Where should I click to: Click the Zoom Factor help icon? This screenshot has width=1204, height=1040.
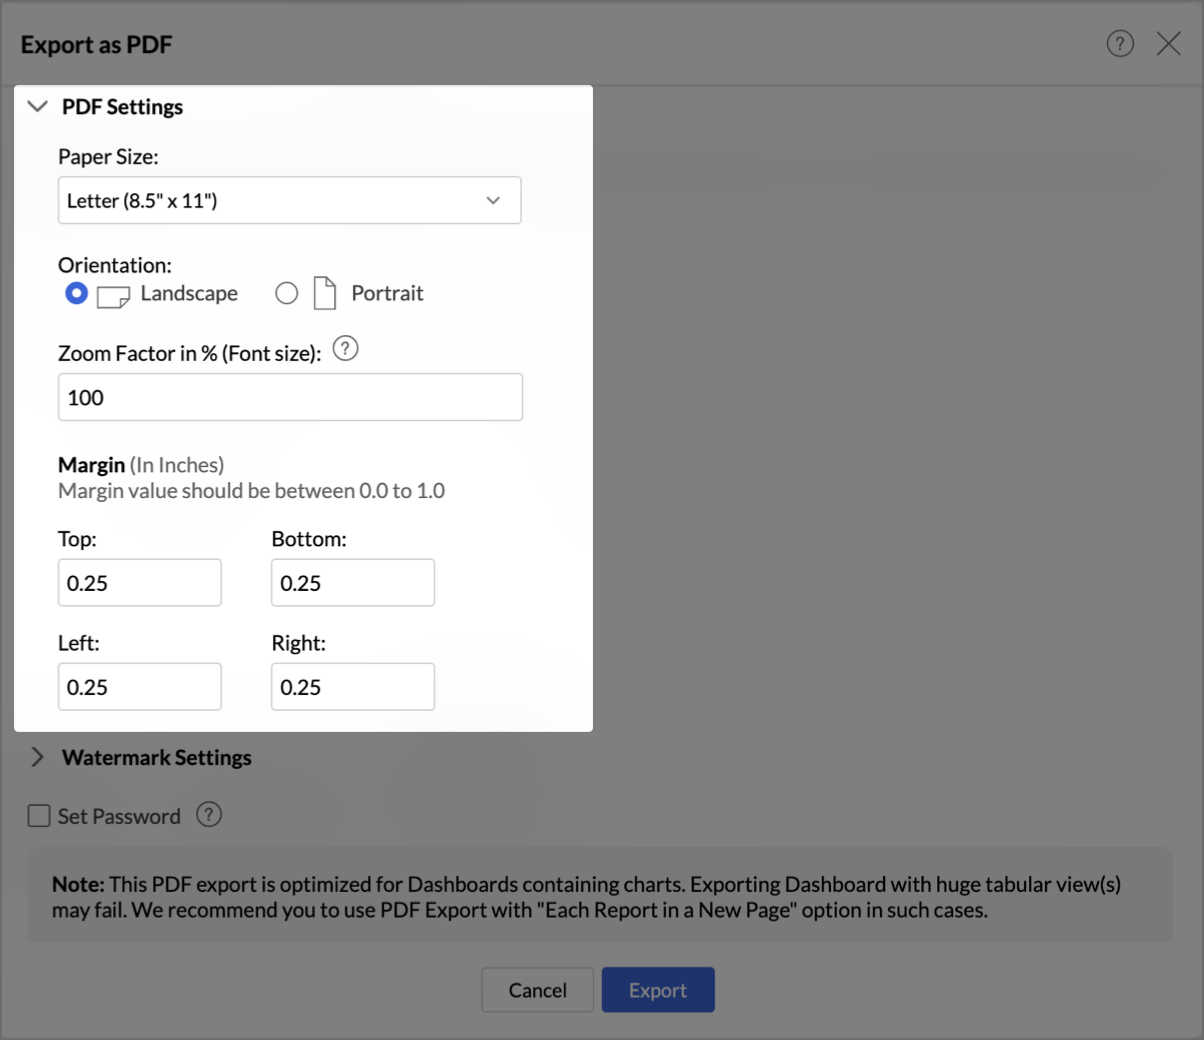[x=345, y=349]
